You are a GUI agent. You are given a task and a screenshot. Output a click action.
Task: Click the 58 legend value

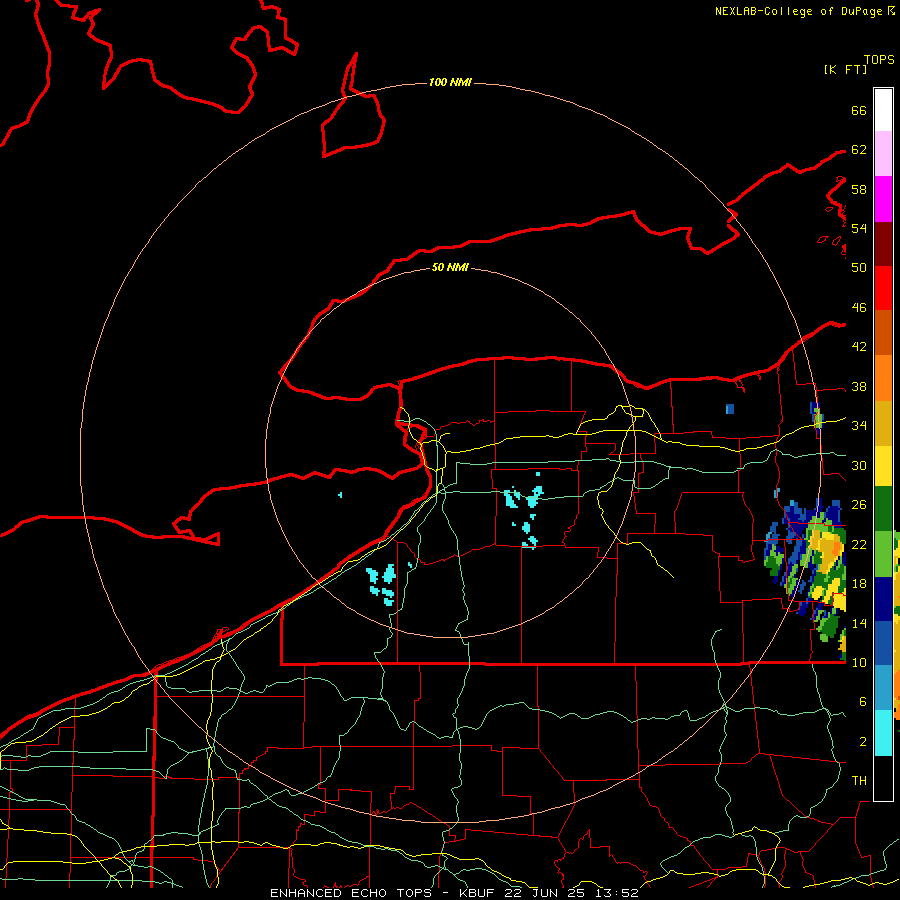859,189
